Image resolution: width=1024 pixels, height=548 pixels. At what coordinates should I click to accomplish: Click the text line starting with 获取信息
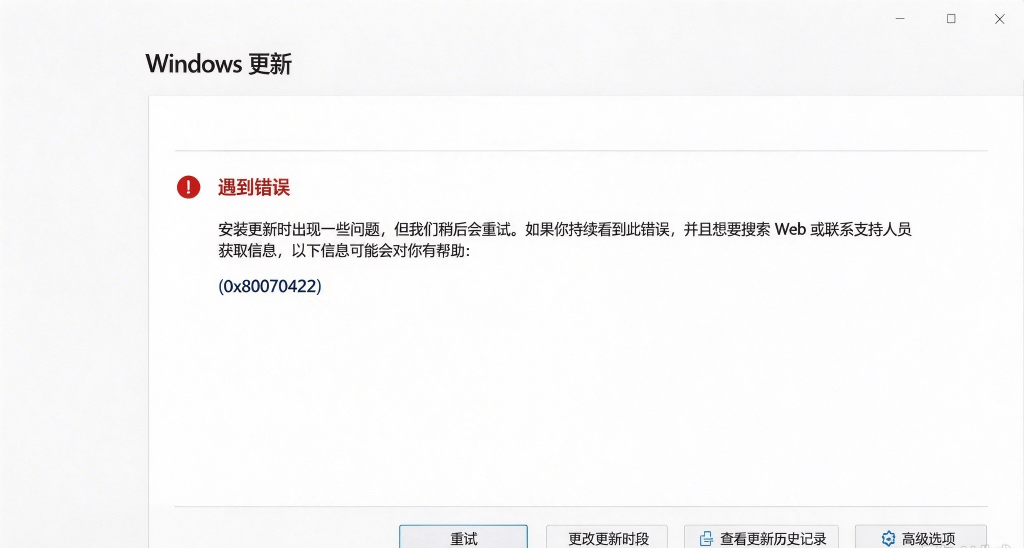click(344, 250)
